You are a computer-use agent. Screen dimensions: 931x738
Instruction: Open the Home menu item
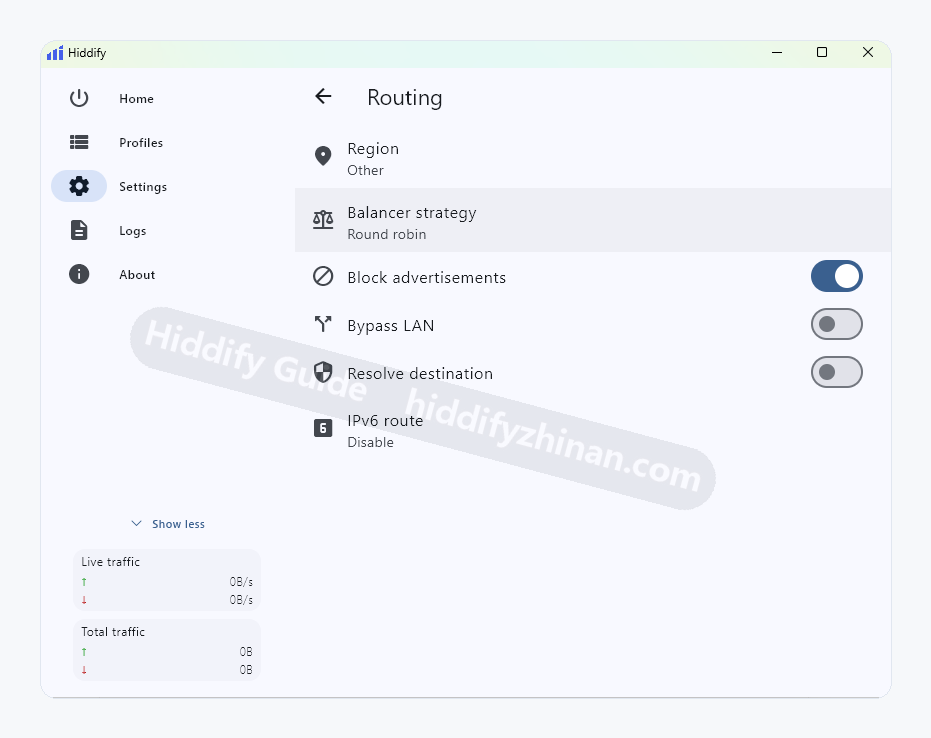pos(136,99)
